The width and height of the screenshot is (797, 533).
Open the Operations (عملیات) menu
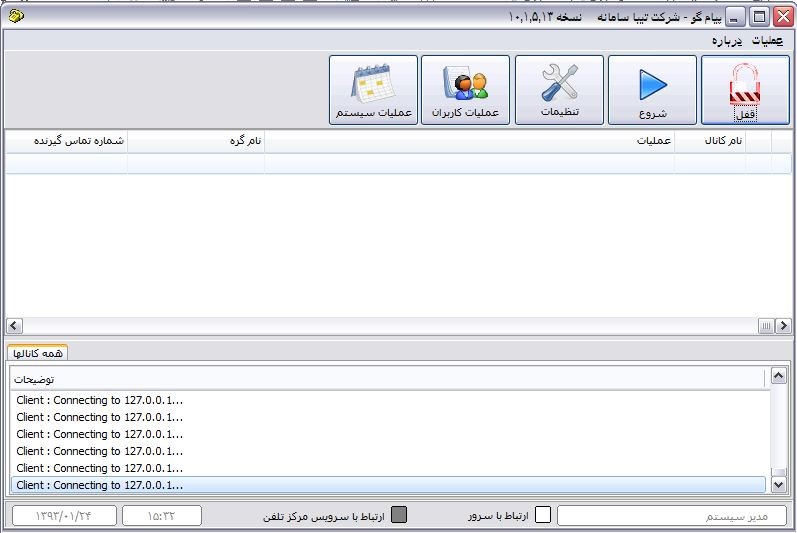click(767, 41)
